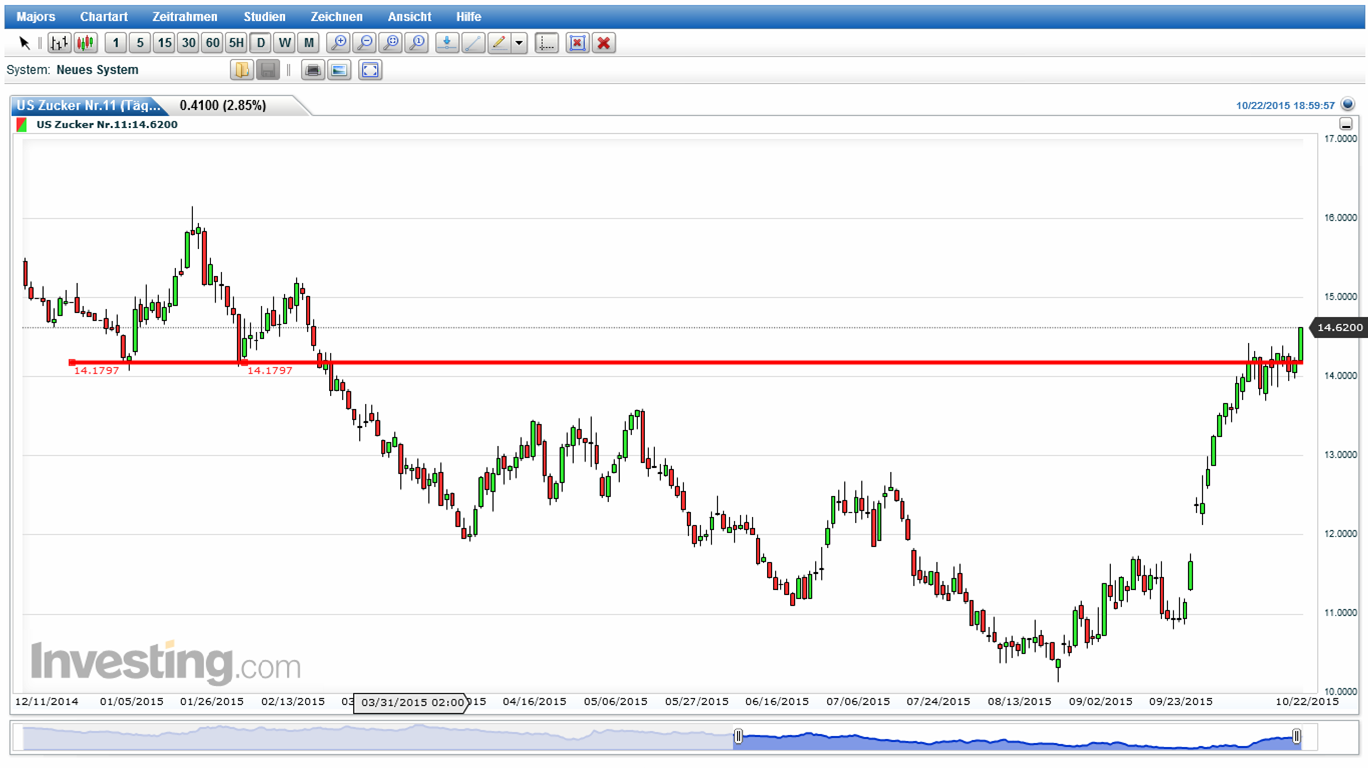Switch to bar chart style

tap(60, 43)
